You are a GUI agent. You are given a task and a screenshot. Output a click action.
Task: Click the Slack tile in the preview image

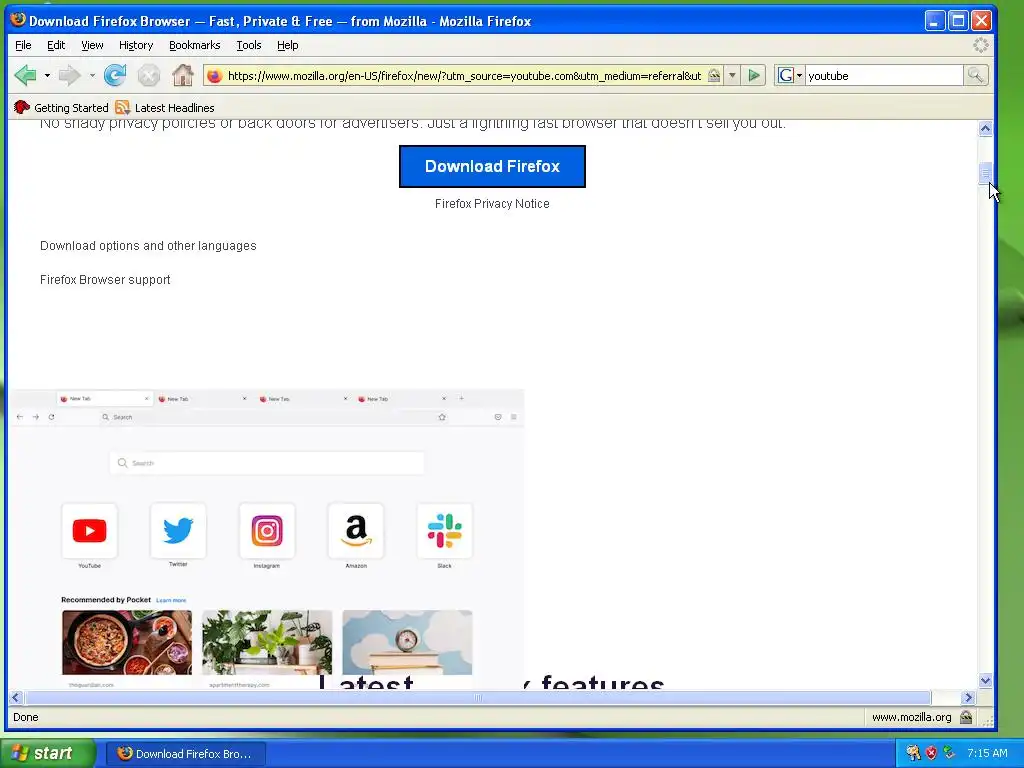(445, 531)
